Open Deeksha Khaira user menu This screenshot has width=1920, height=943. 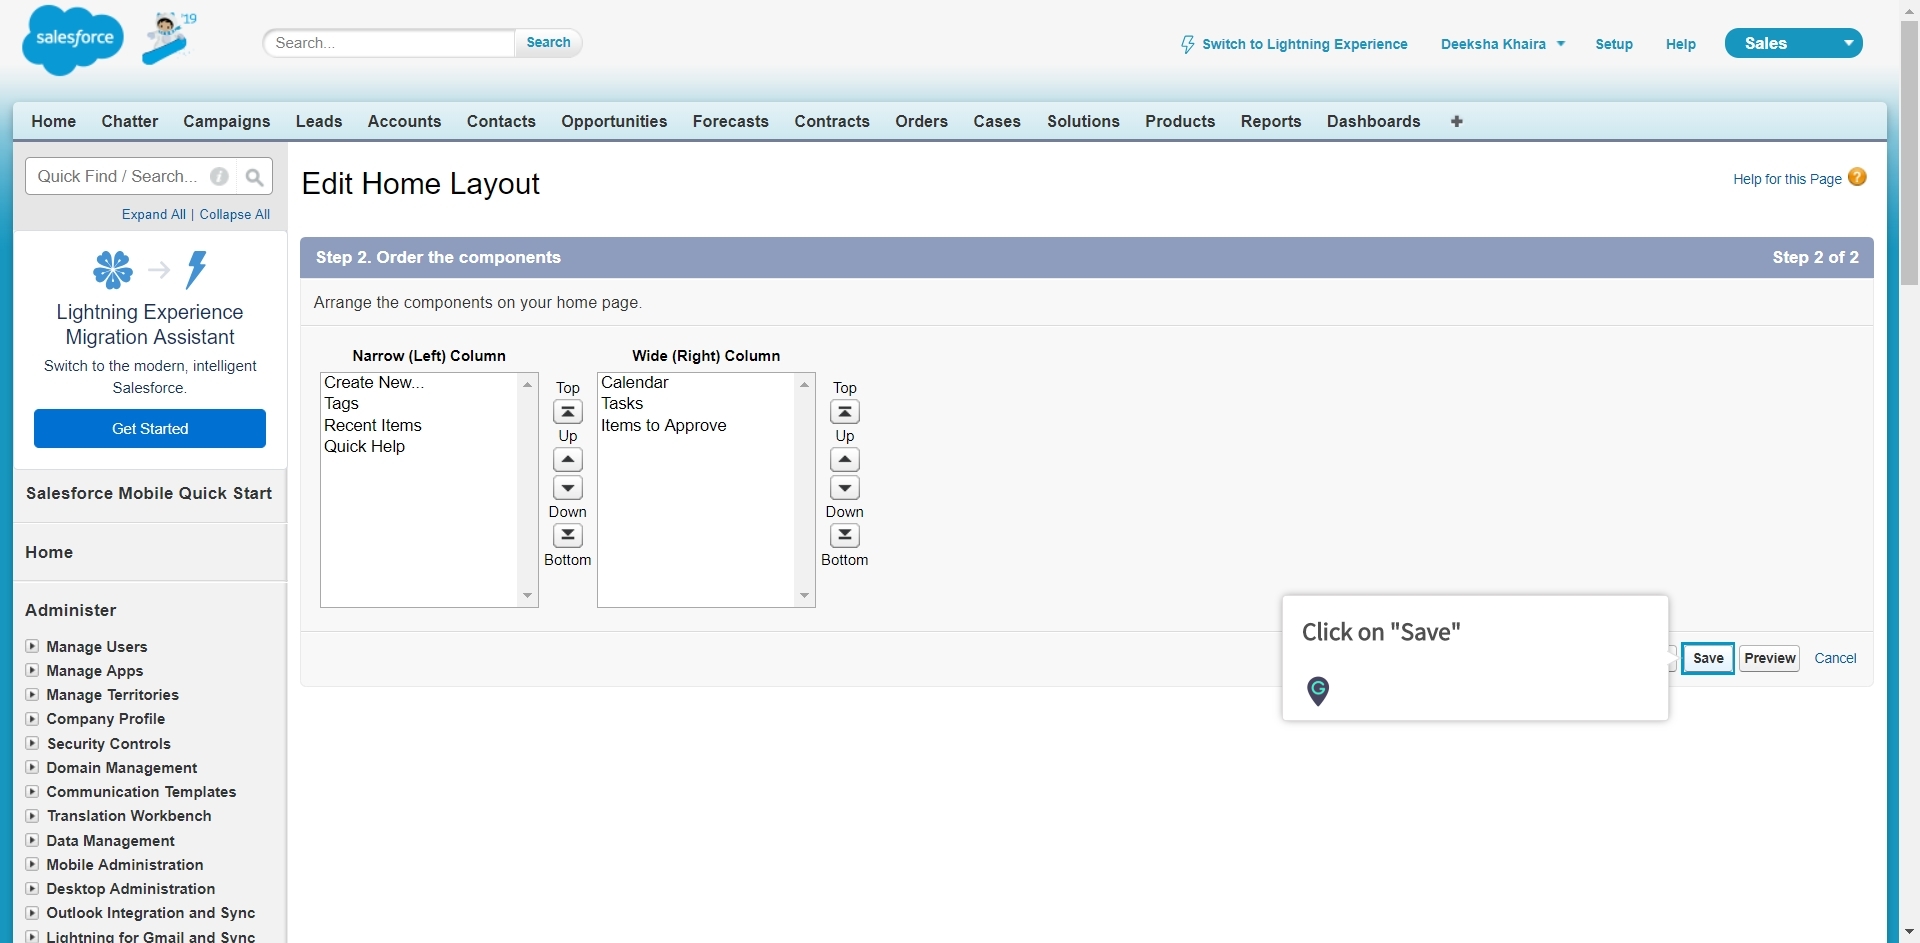pos(1502,44)
